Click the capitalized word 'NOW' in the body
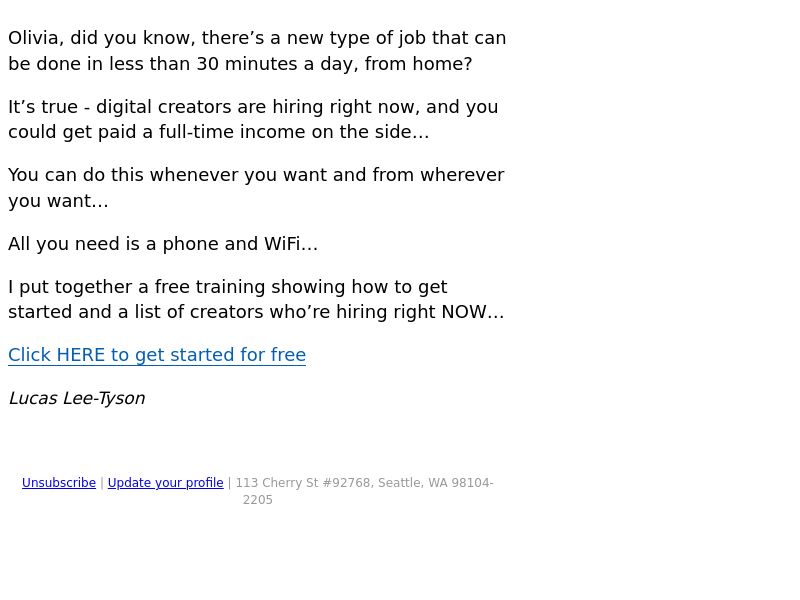The height and width of the screenshot is (600, 800). click(x=464, y=312)
